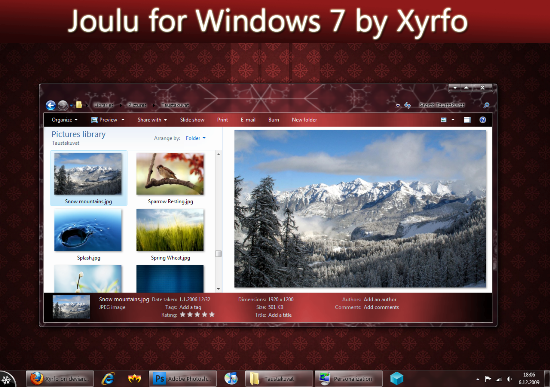Set rating with the third star
The height and width of the screenshot is (387, 550).
(x=197, y=315)
